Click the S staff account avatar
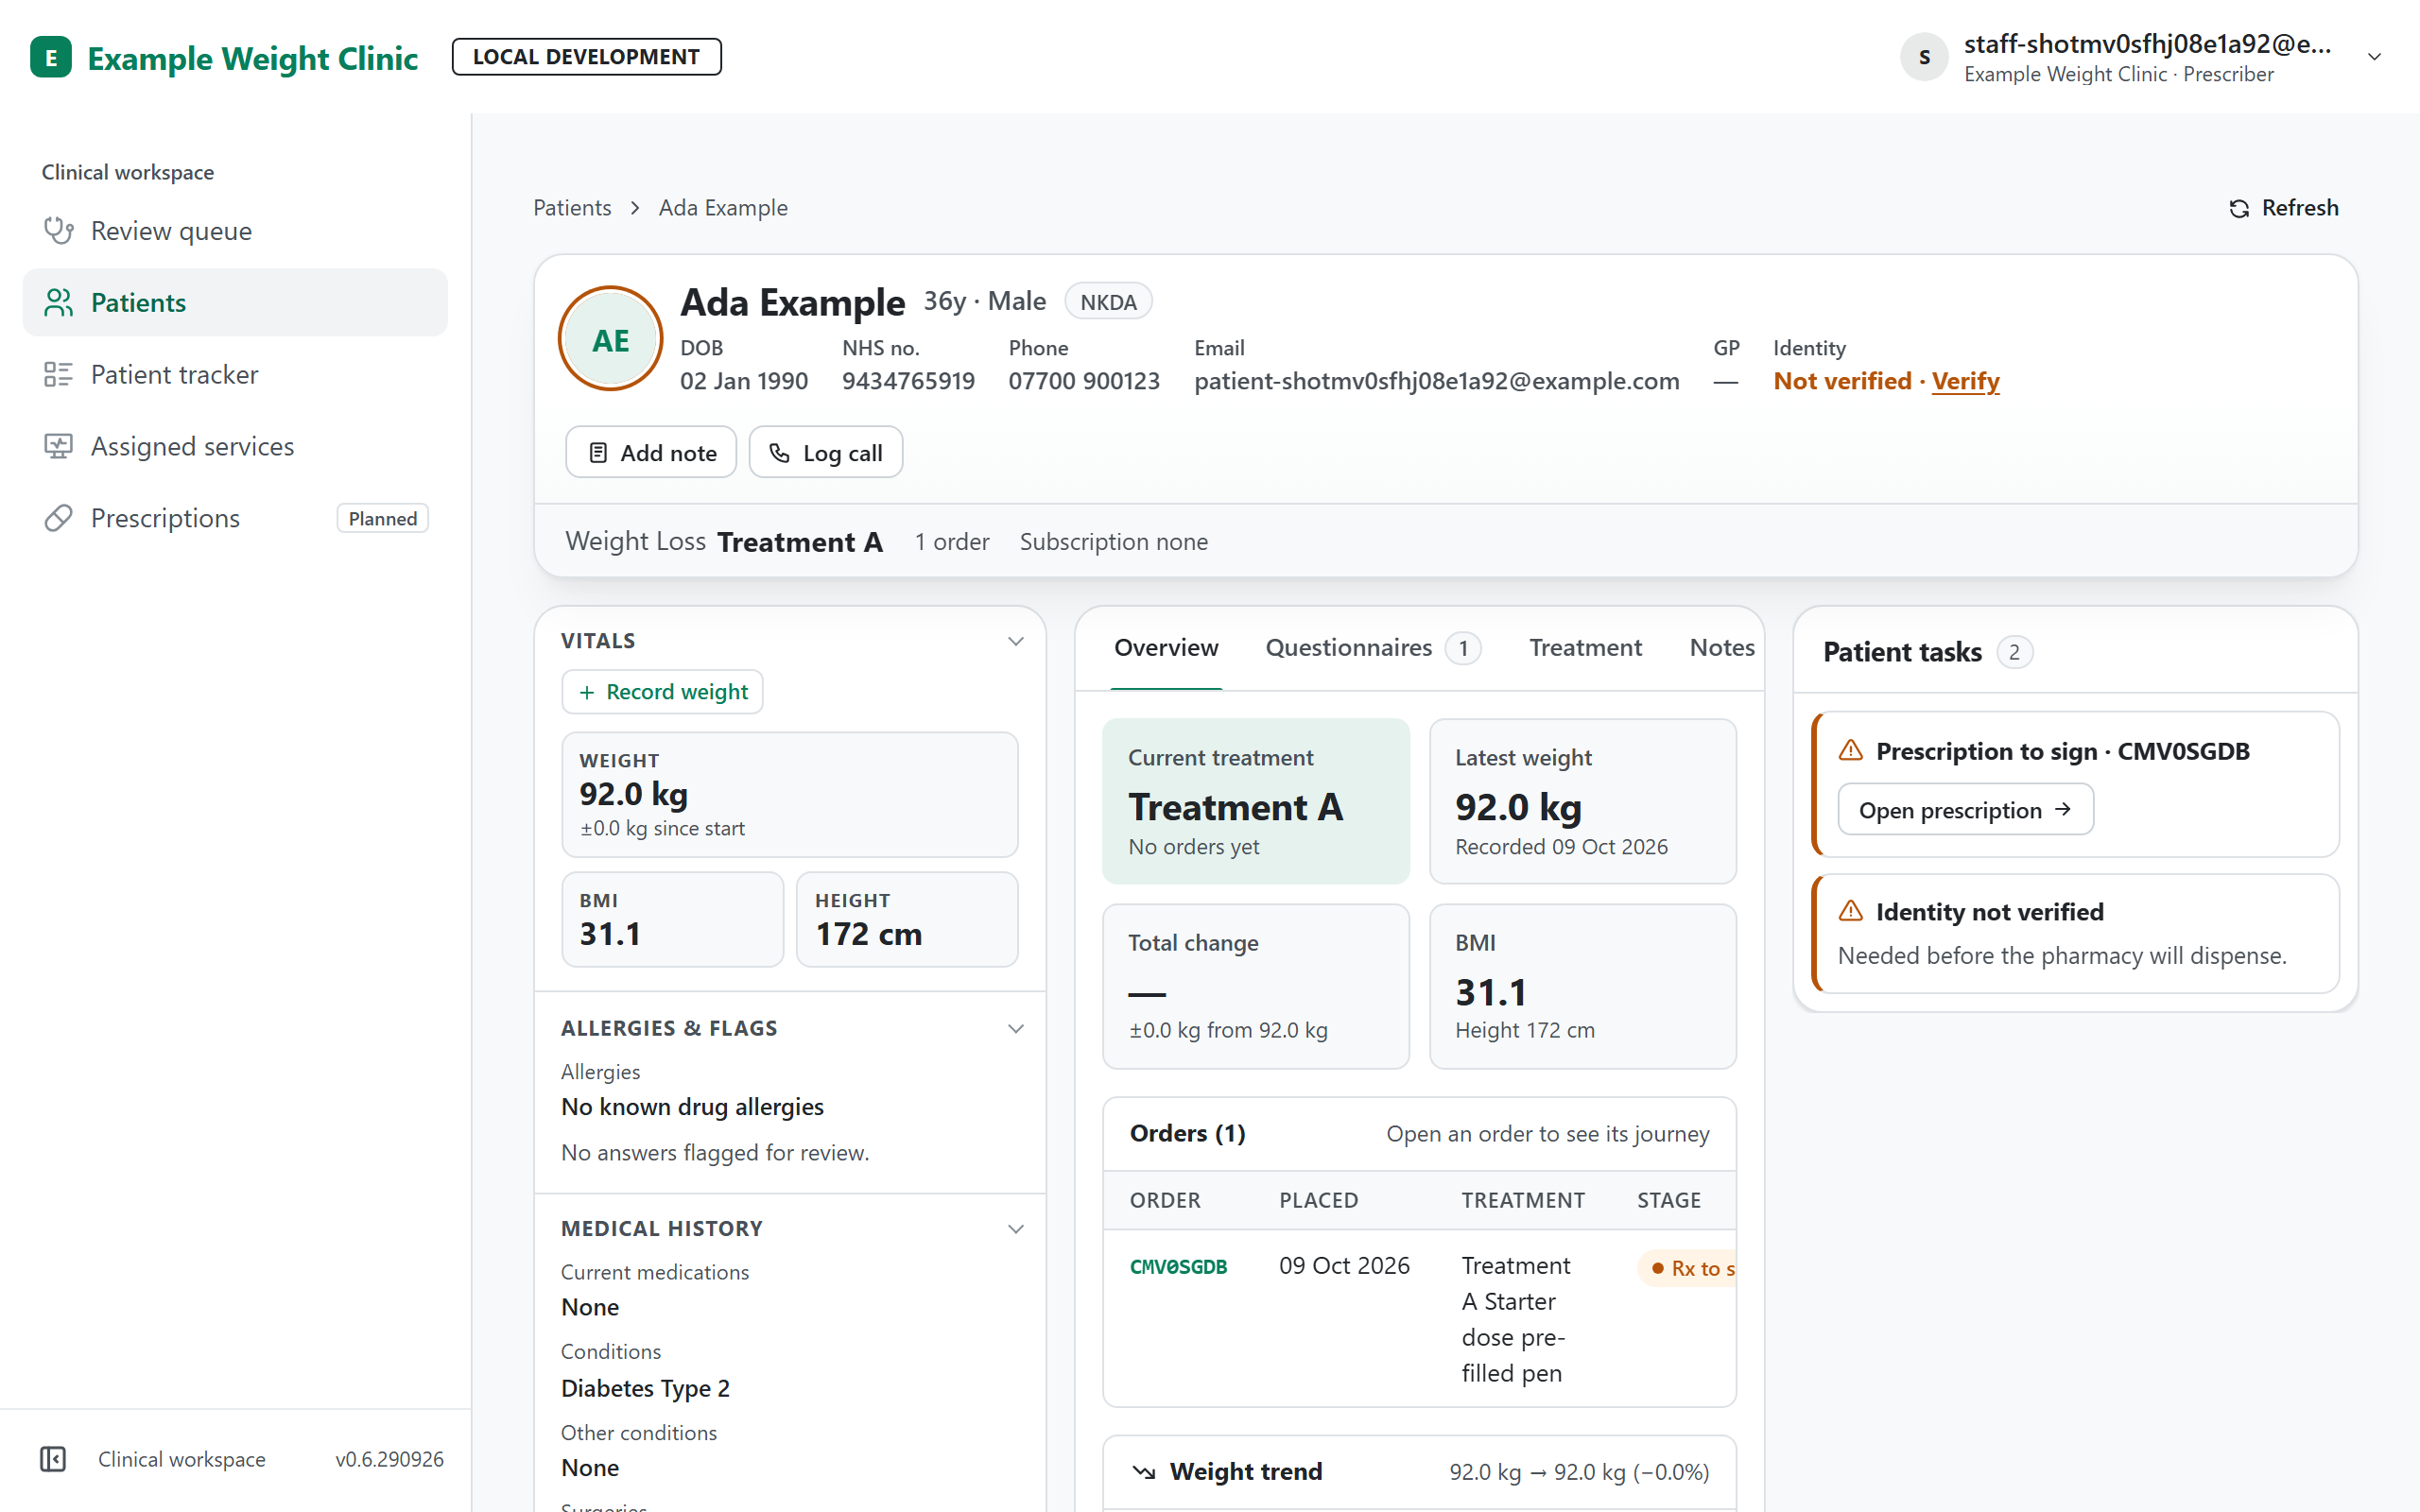 click(x=1924, y=57)
